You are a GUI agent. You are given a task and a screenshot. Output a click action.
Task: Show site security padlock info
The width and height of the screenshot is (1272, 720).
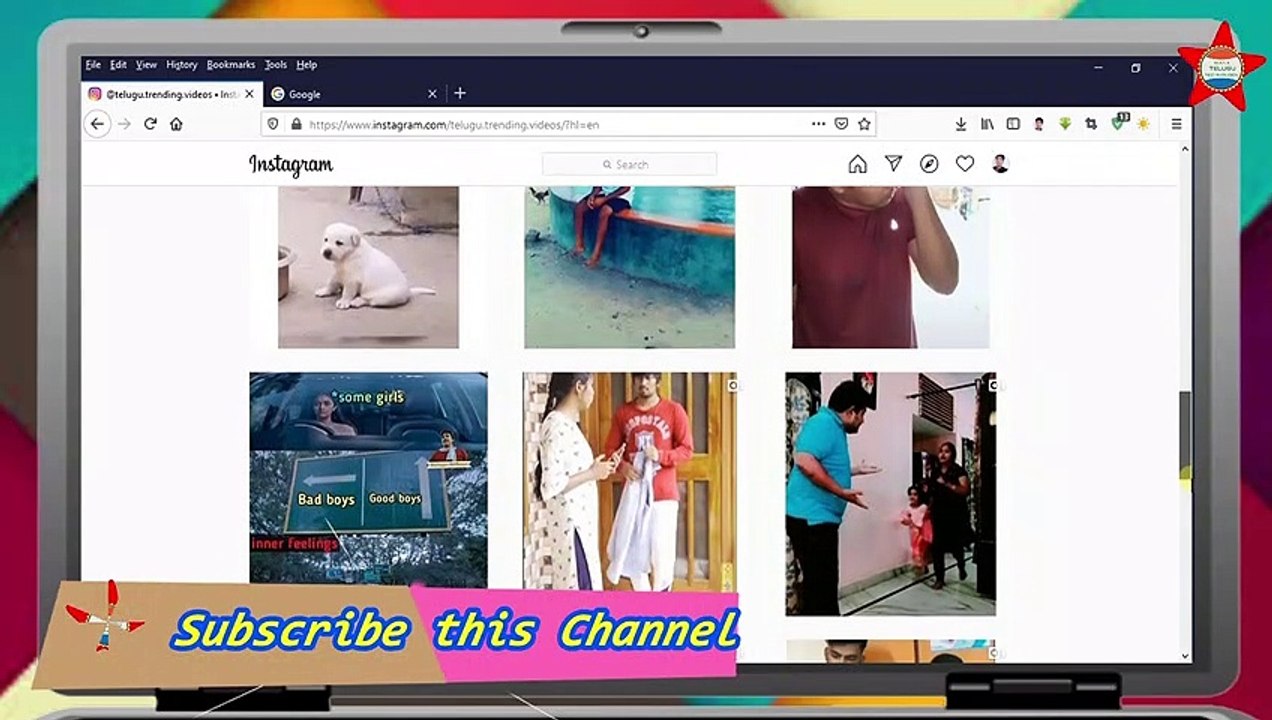(x=296, y=124)
